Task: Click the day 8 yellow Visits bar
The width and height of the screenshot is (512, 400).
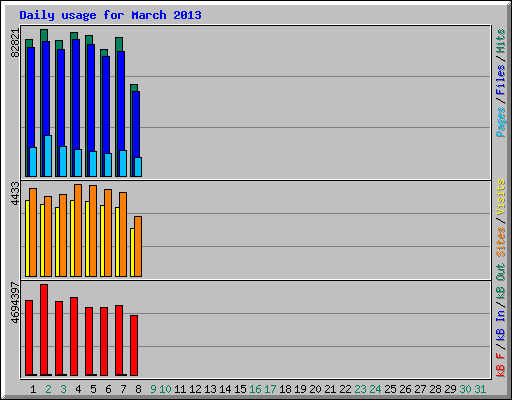Action: point(132,252)
